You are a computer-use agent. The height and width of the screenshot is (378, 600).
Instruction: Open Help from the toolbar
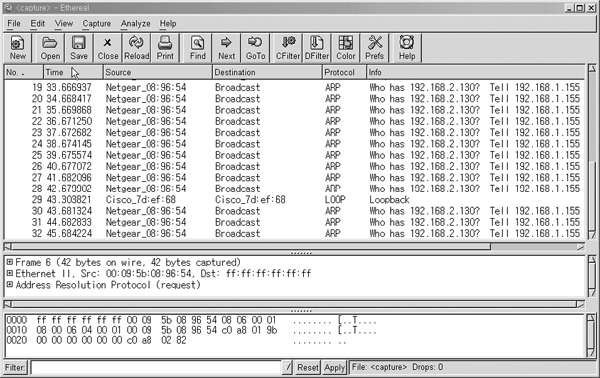(x=407, y=47)
